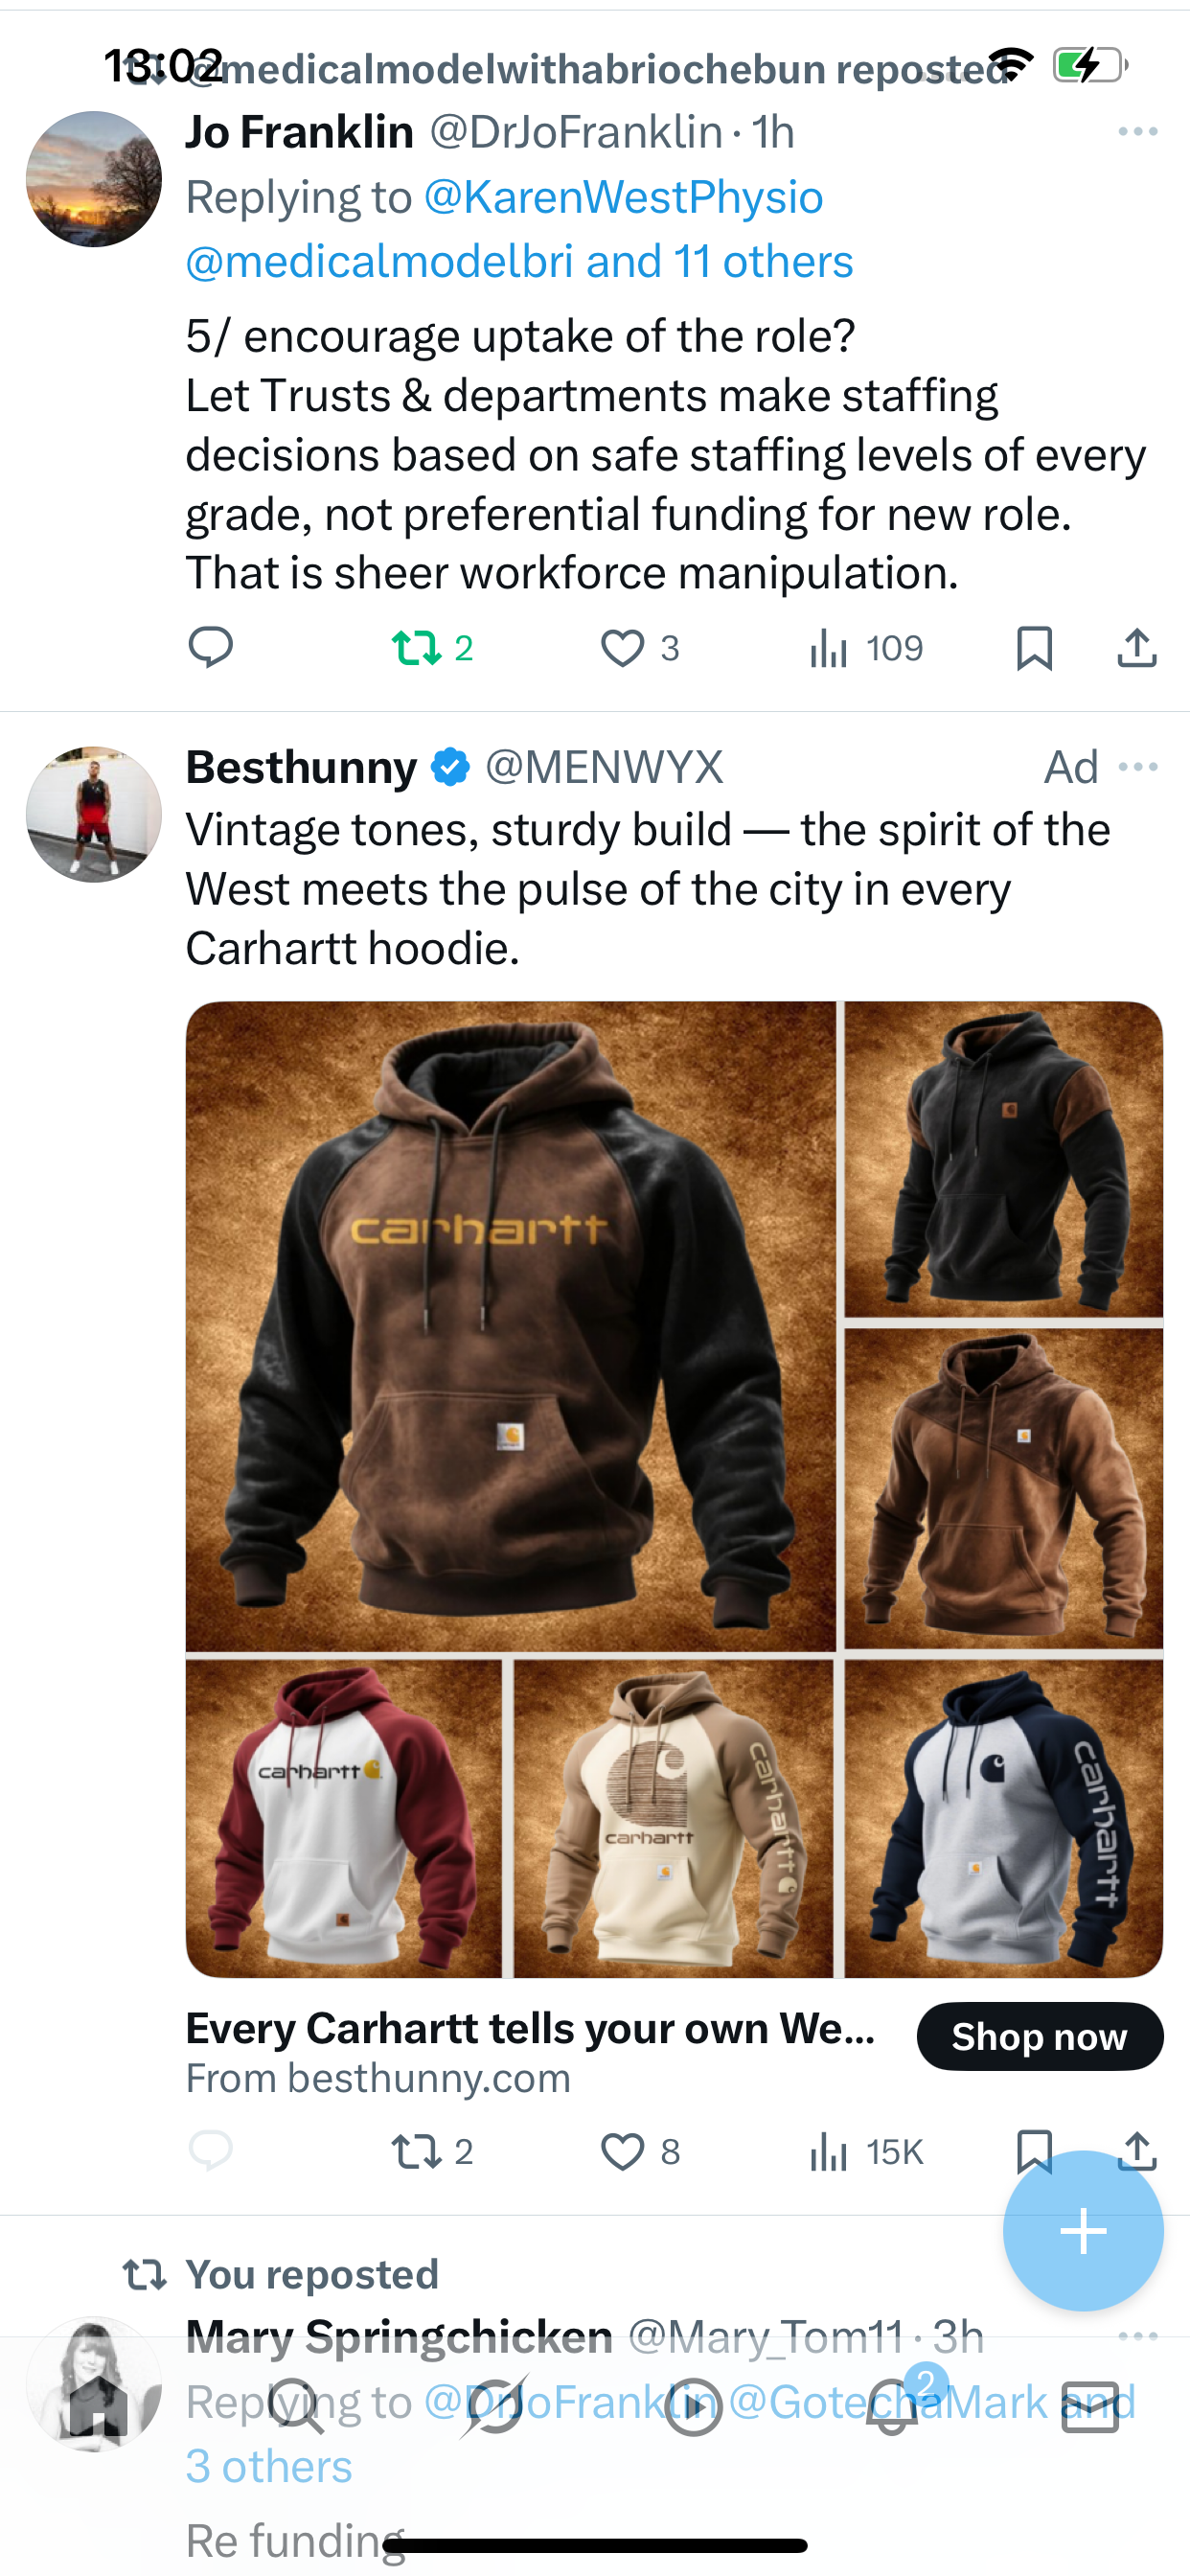View Jo Franklin's profile picture
1190x2576 pixels.
(94, 179)
